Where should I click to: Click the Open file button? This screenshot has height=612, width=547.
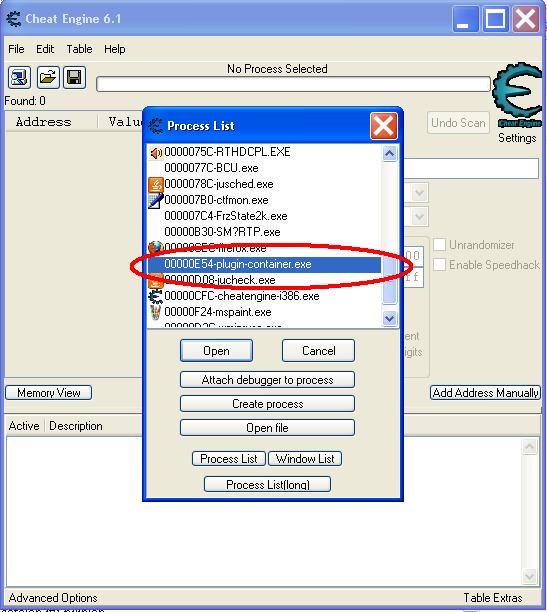[x=267, y=428]
